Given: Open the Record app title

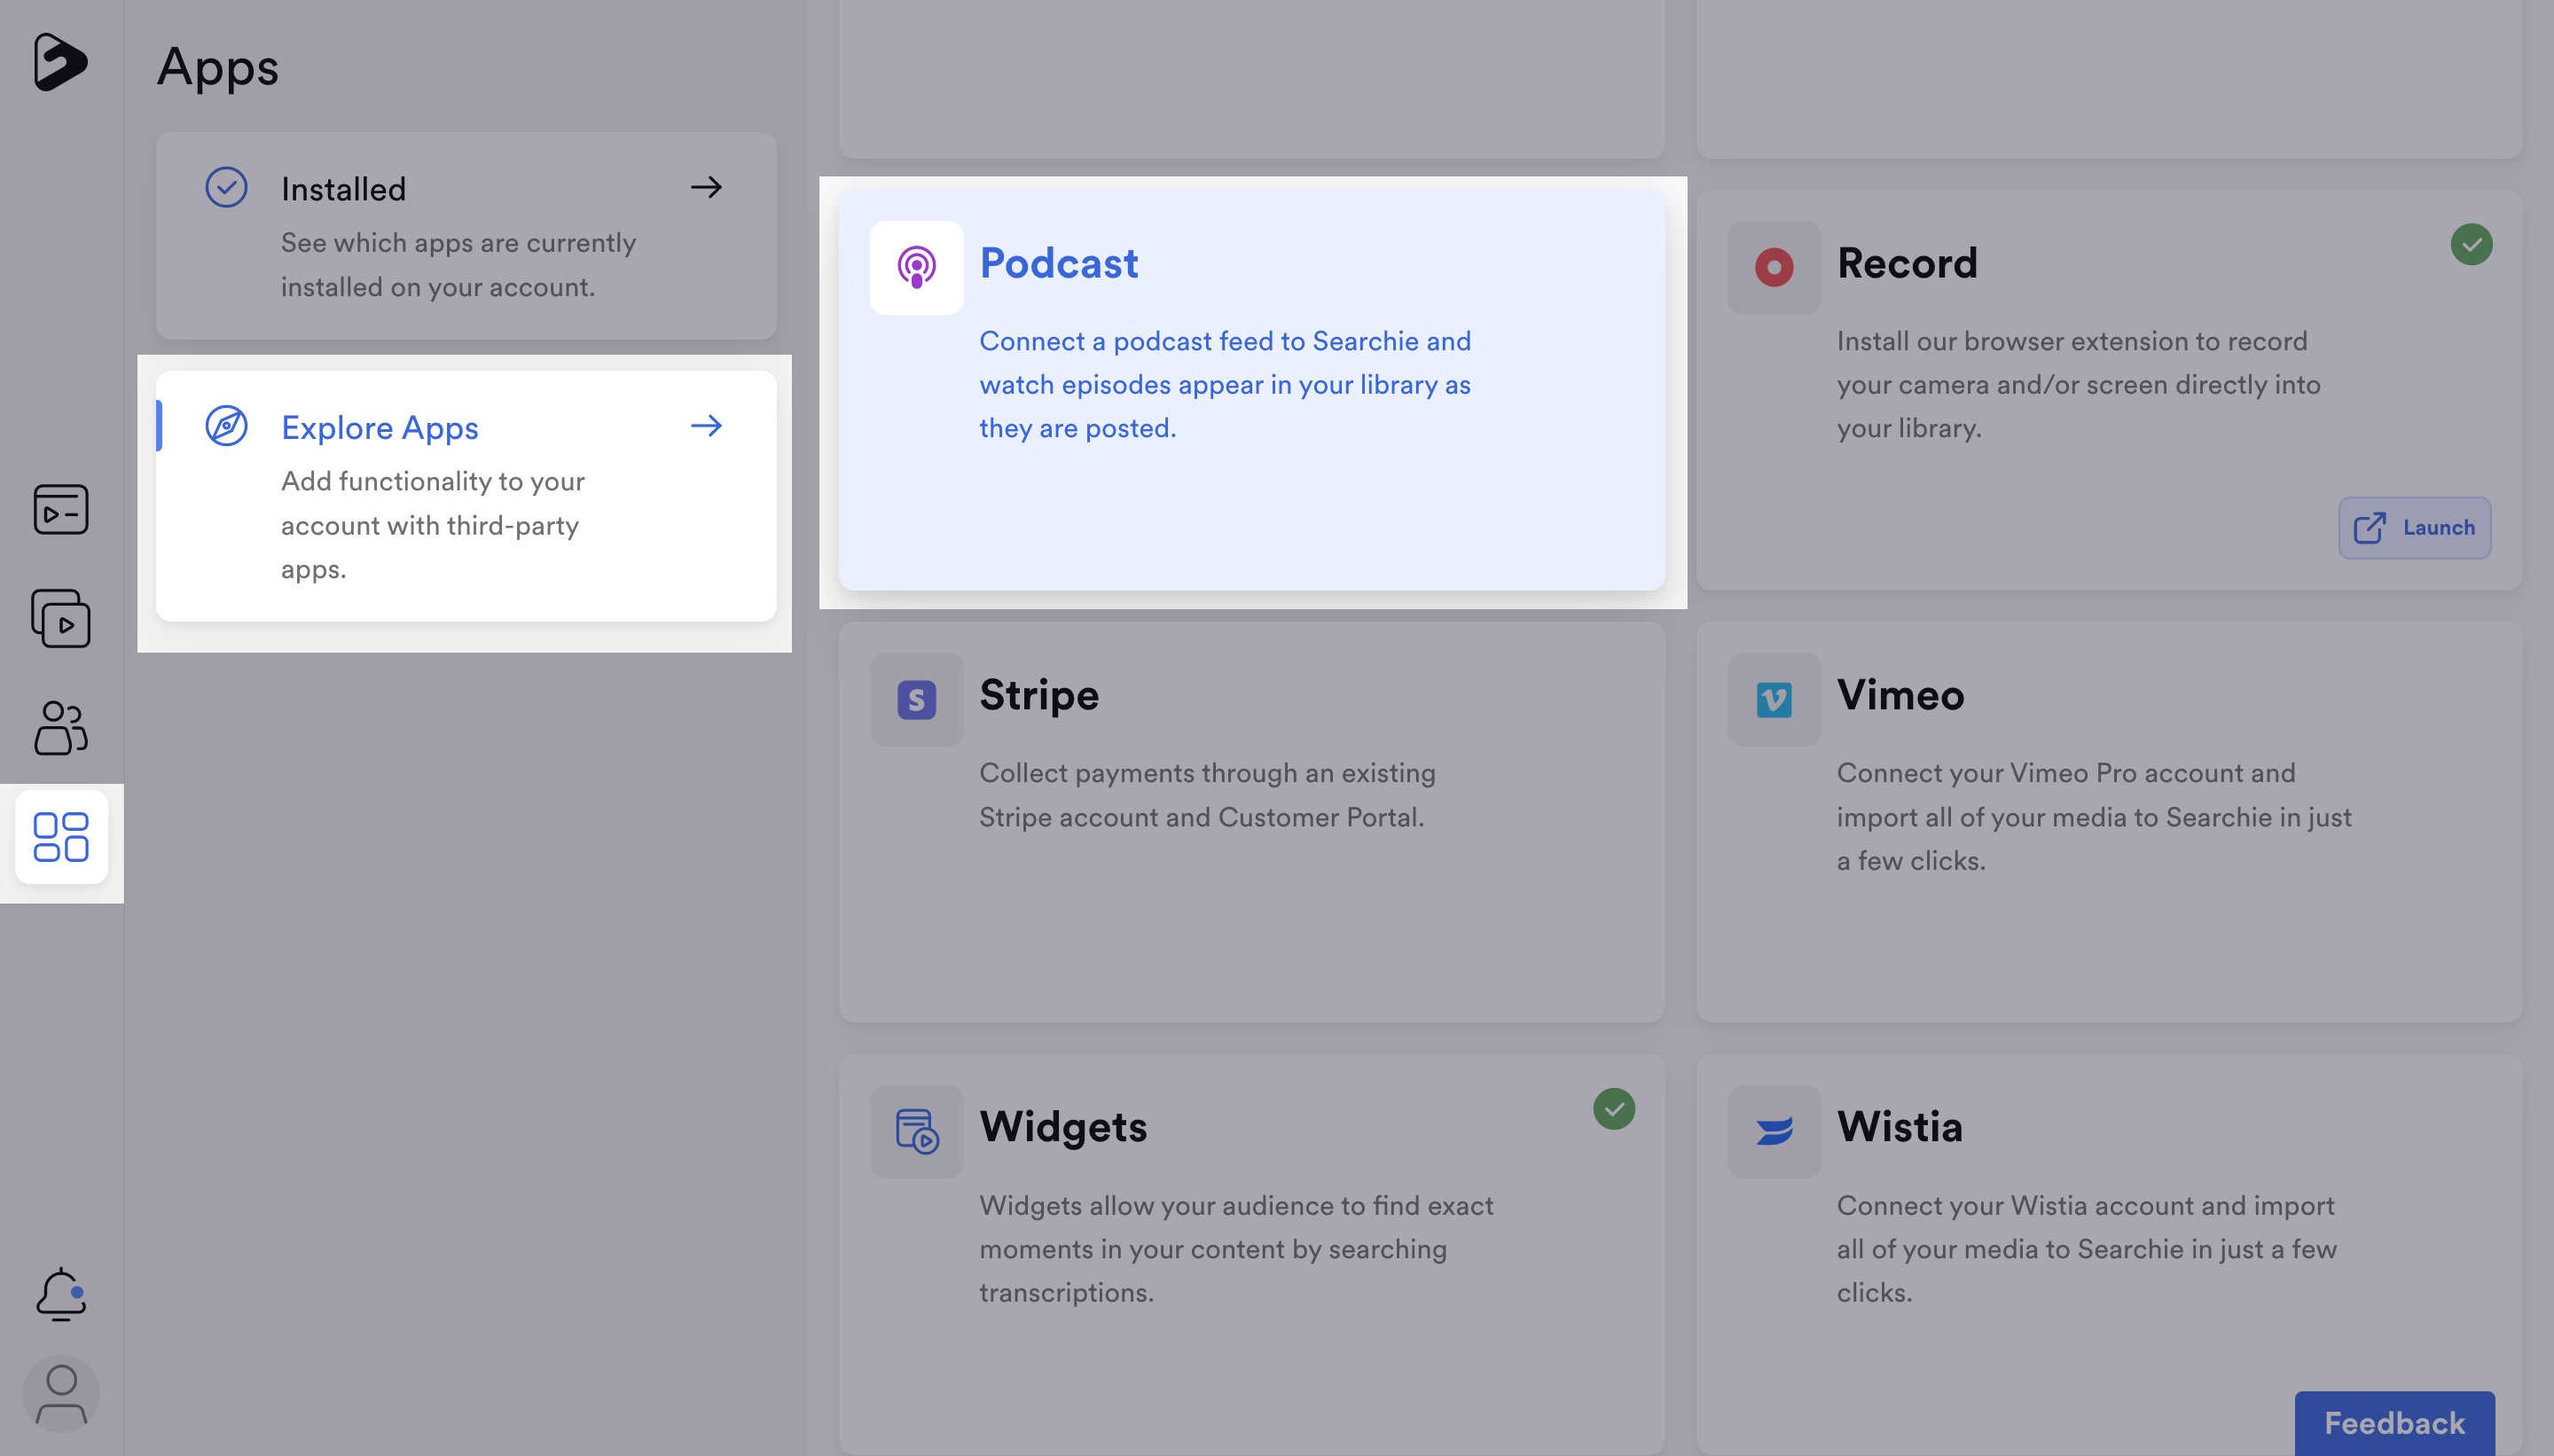Looking at the screenshot, I should pos(1907,263).
